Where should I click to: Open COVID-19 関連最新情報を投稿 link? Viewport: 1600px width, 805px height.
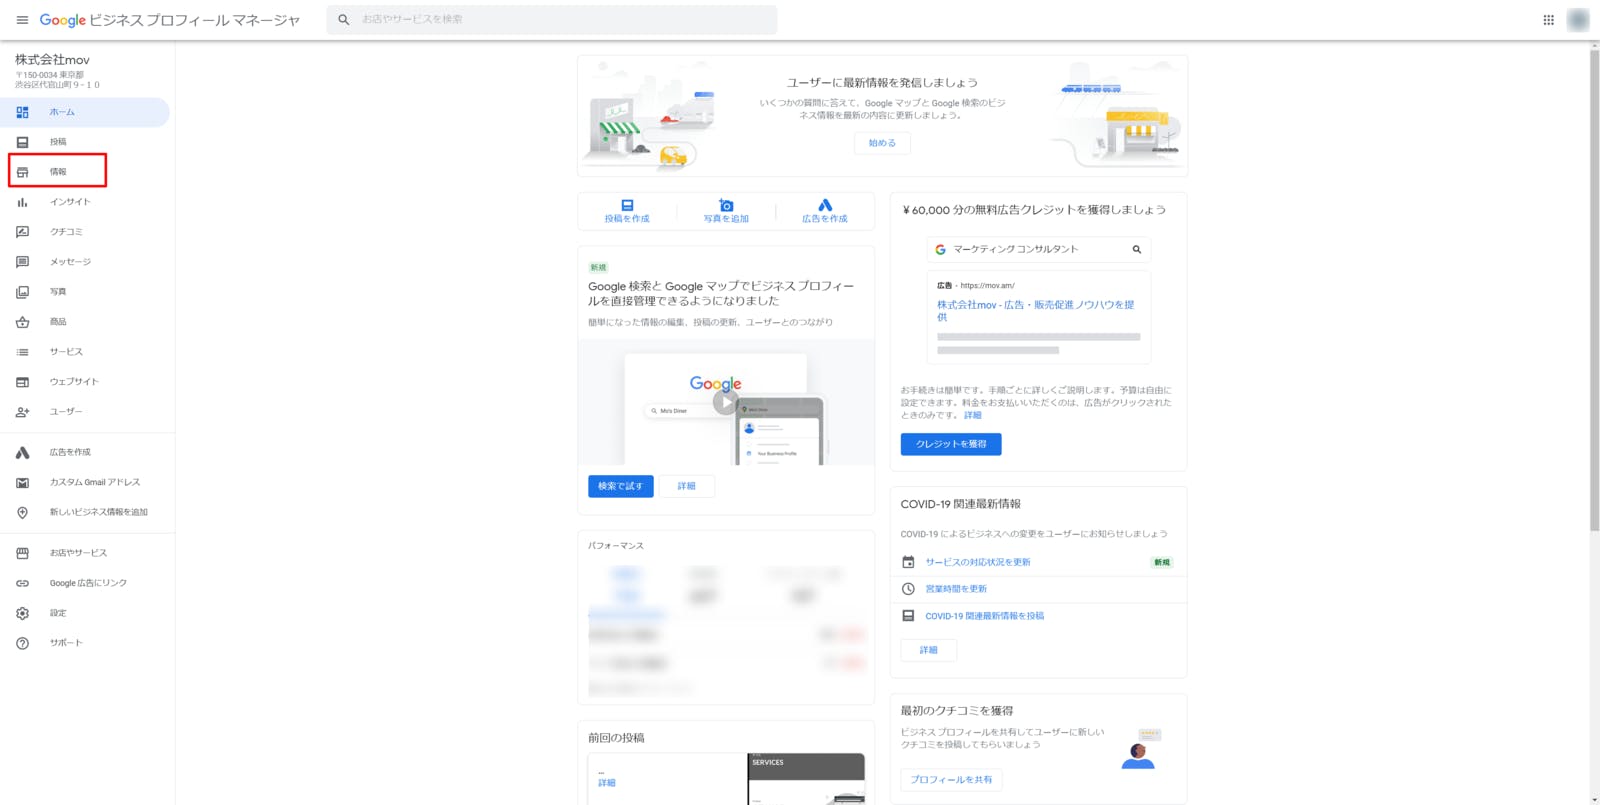(x=984, y=616)
